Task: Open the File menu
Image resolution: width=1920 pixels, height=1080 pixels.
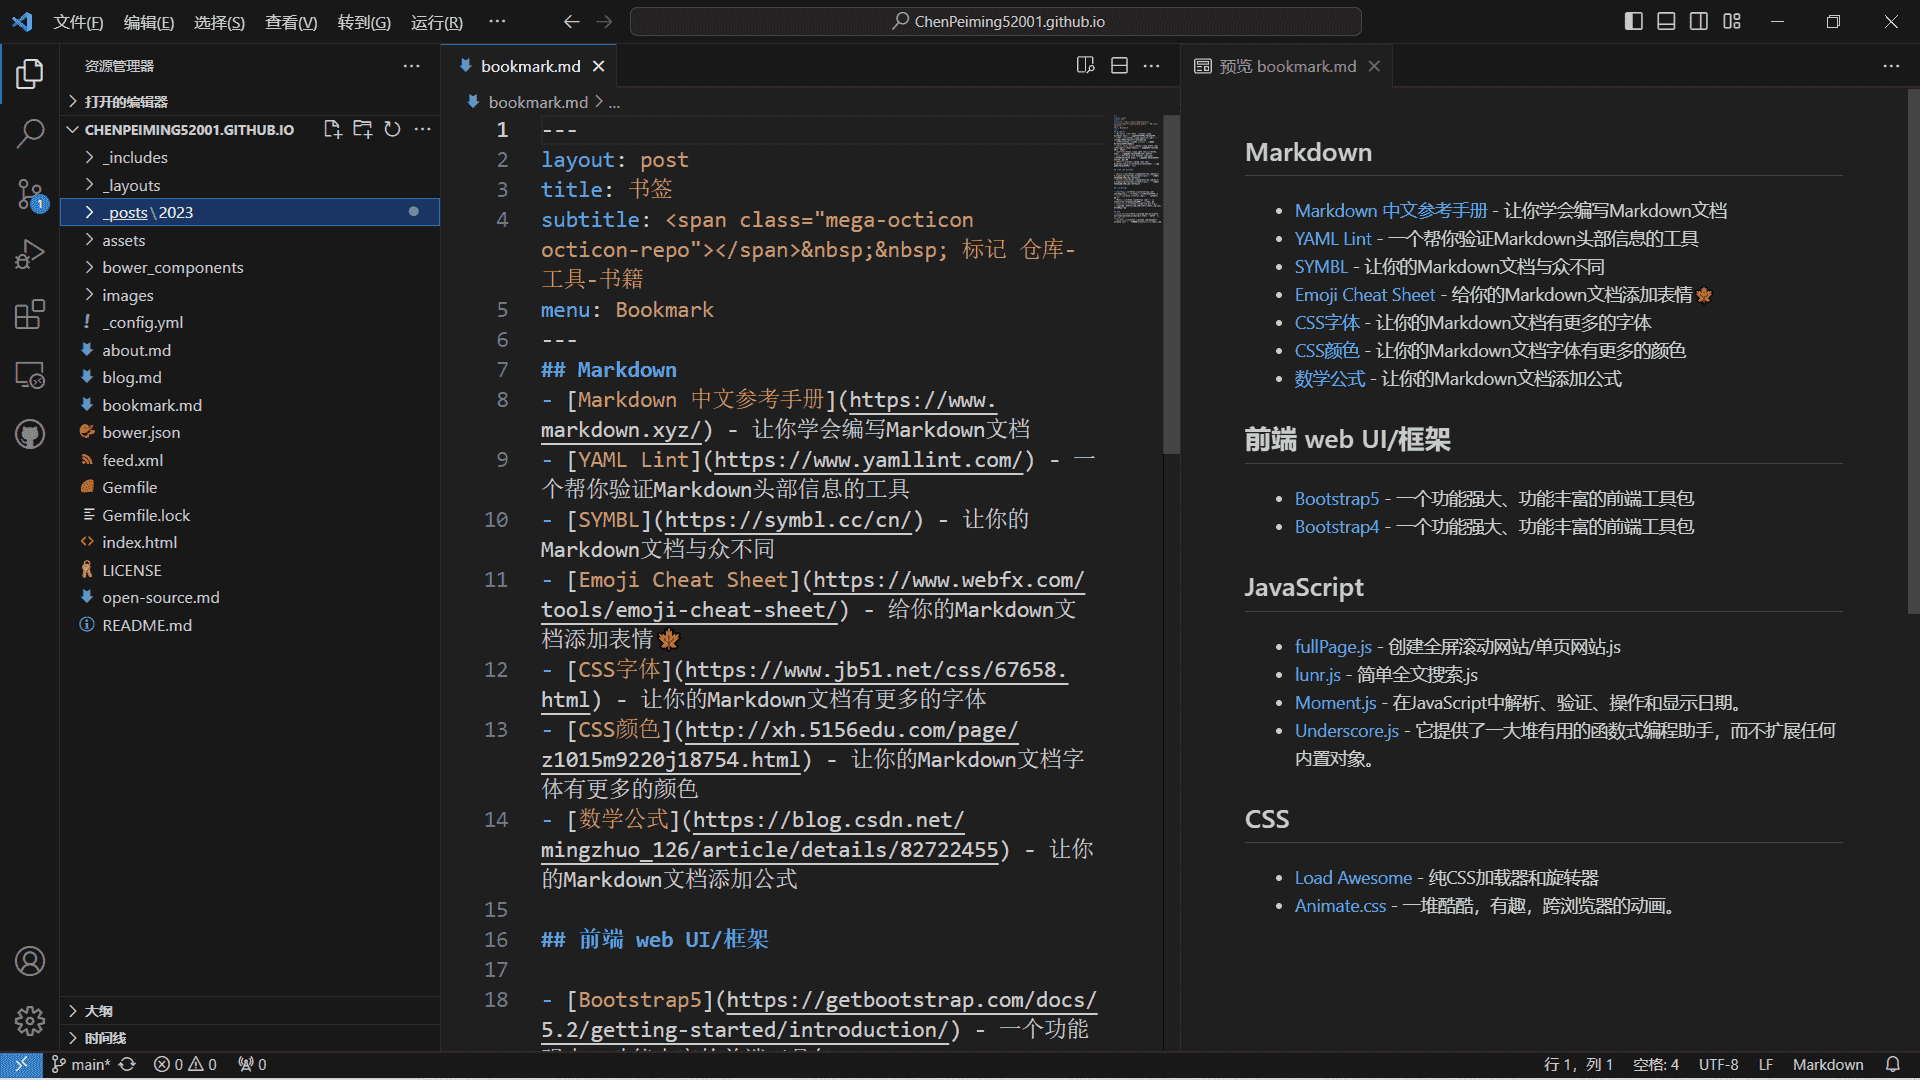Action: pyautogui.click(x=78, y=22)
